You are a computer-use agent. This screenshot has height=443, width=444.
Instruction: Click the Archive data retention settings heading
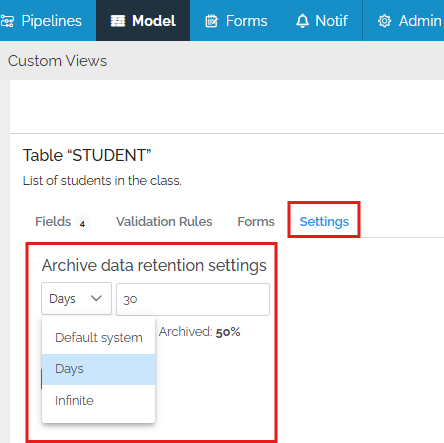coord(154,266)
